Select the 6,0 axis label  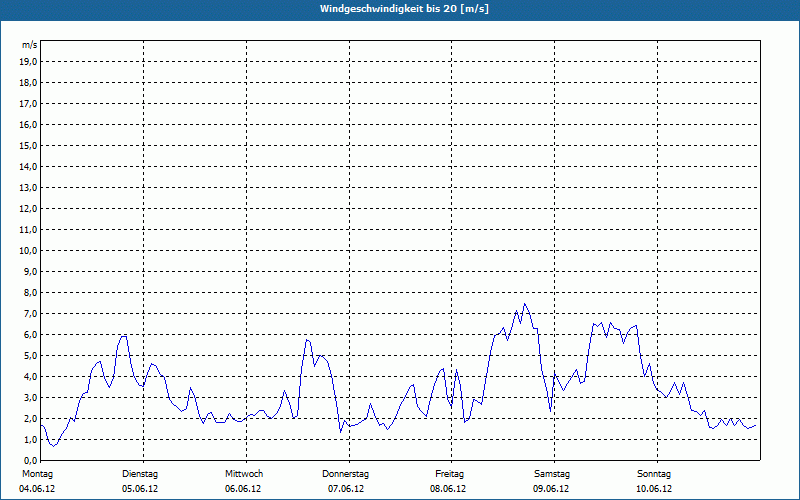[30, 335]
